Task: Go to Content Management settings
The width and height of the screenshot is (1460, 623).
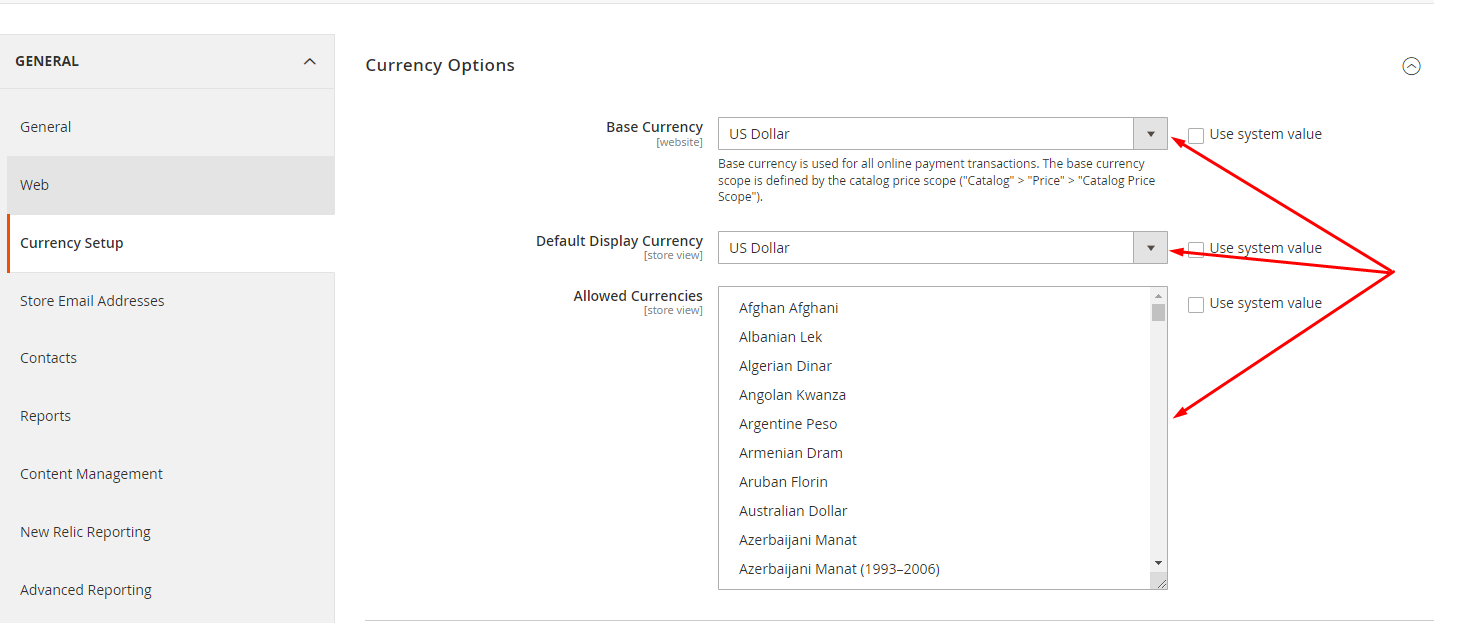Action: [91, 473]
